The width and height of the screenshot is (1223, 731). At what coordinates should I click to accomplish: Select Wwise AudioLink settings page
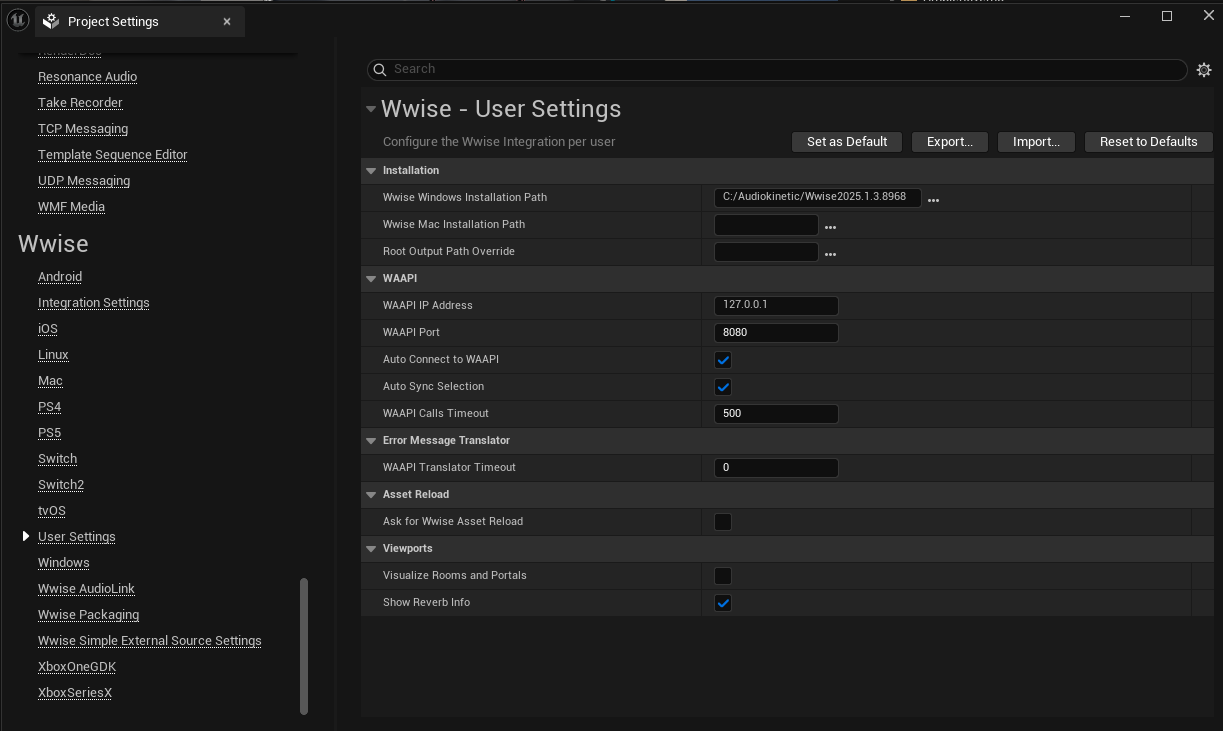tap(86, 589)
